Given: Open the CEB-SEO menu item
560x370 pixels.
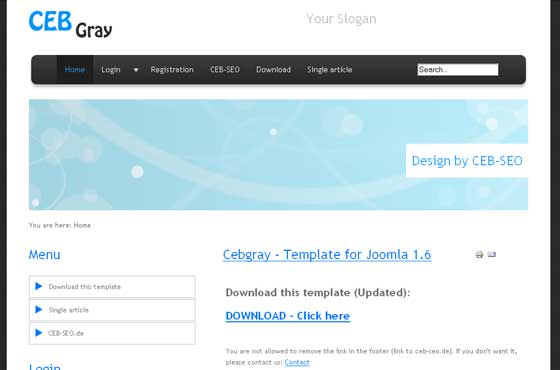Looking at the screenshot, I should click(225, 69).
